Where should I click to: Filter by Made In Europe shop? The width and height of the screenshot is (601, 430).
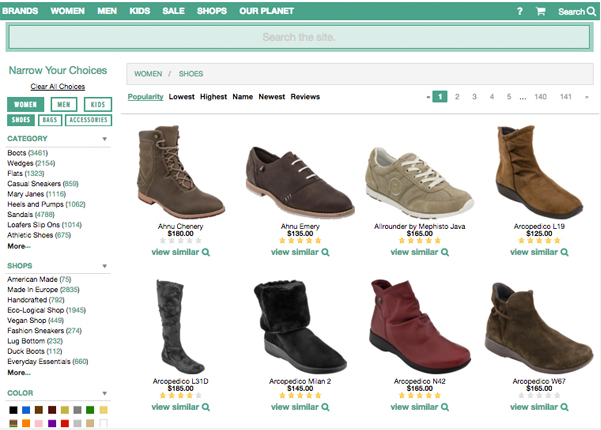coord(43,290)
